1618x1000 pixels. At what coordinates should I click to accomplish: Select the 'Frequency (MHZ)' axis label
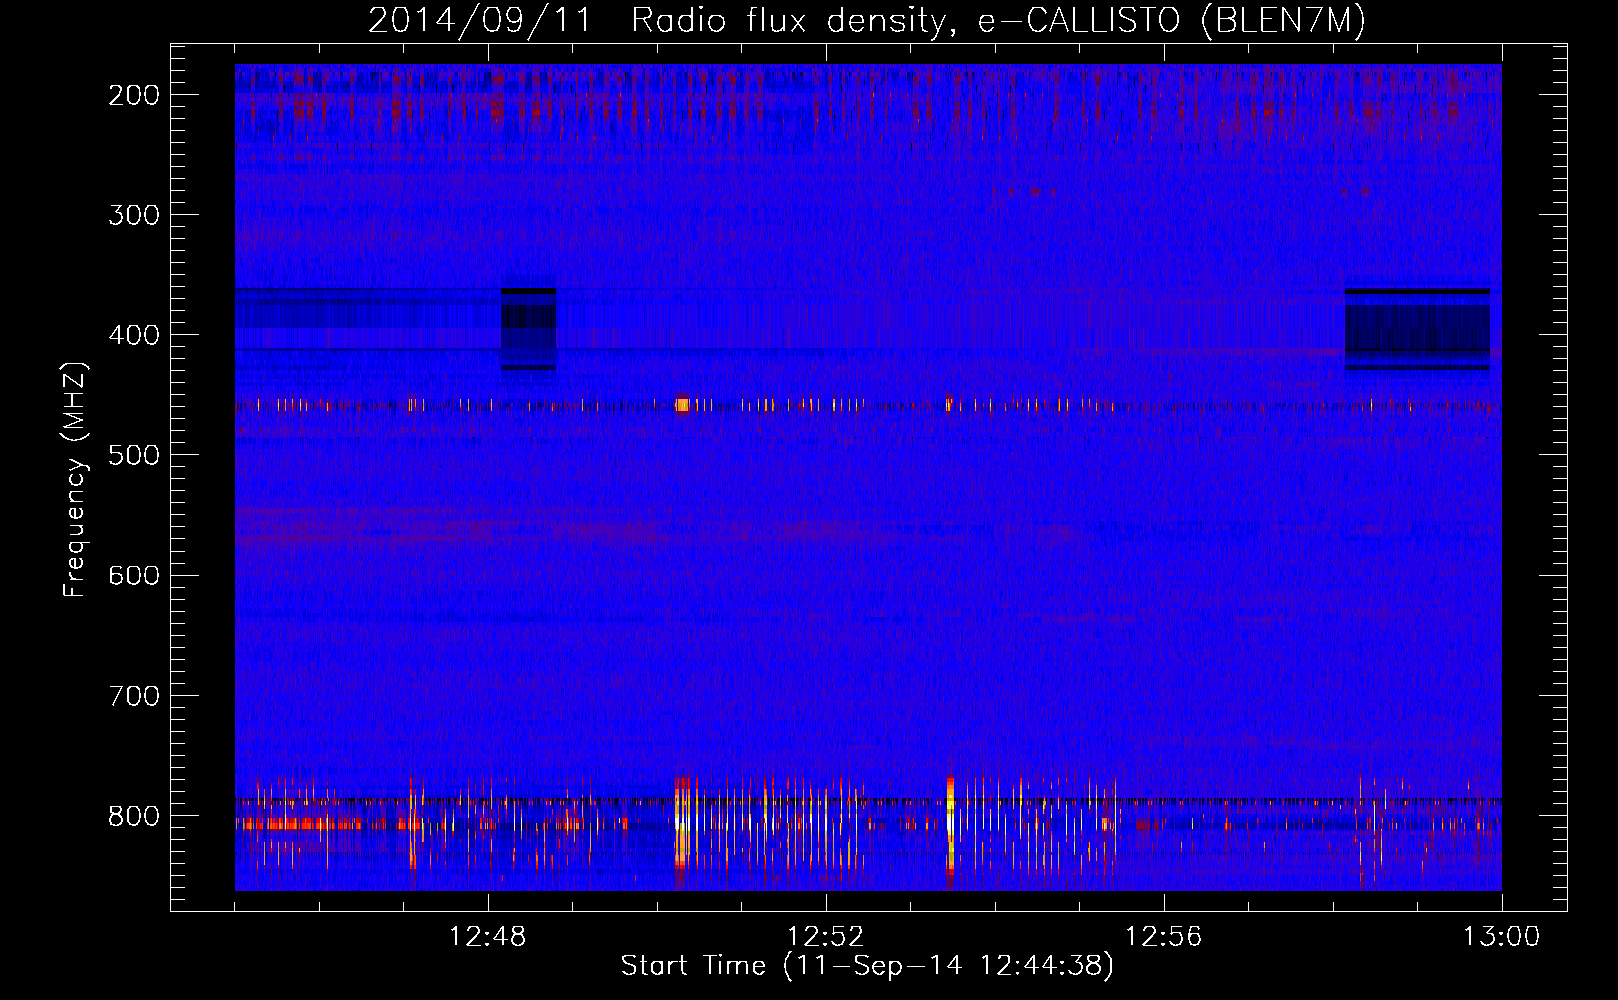[75, 479]
